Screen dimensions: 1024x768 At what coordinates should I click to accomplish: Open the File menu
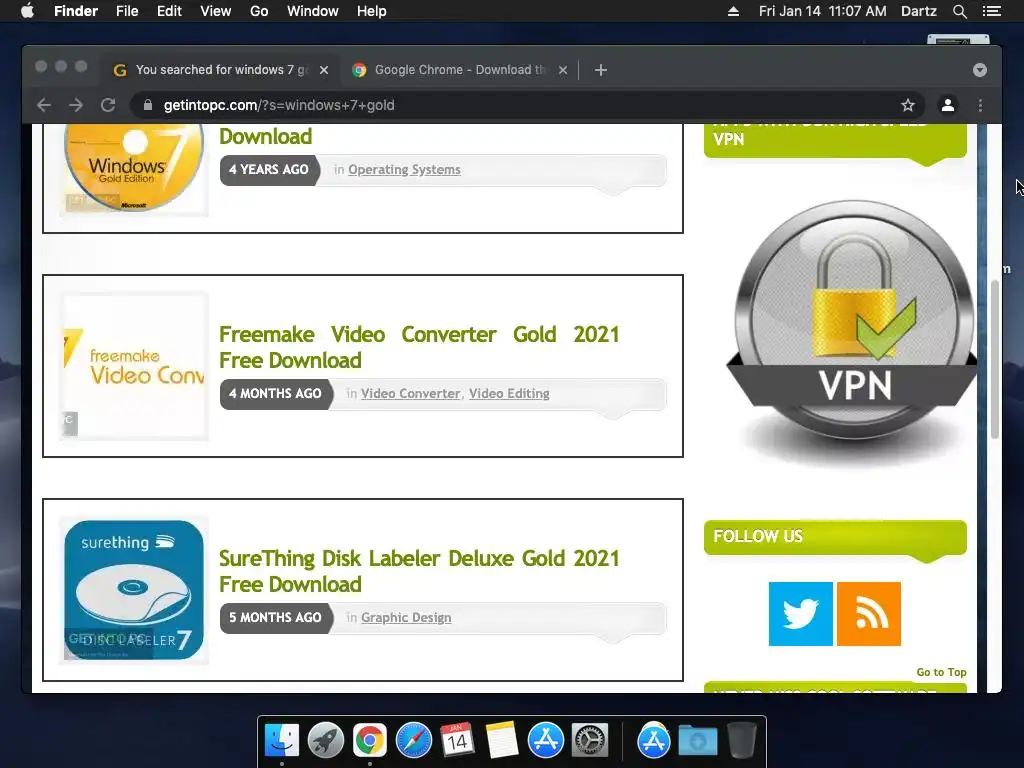(x=127, y=11)
